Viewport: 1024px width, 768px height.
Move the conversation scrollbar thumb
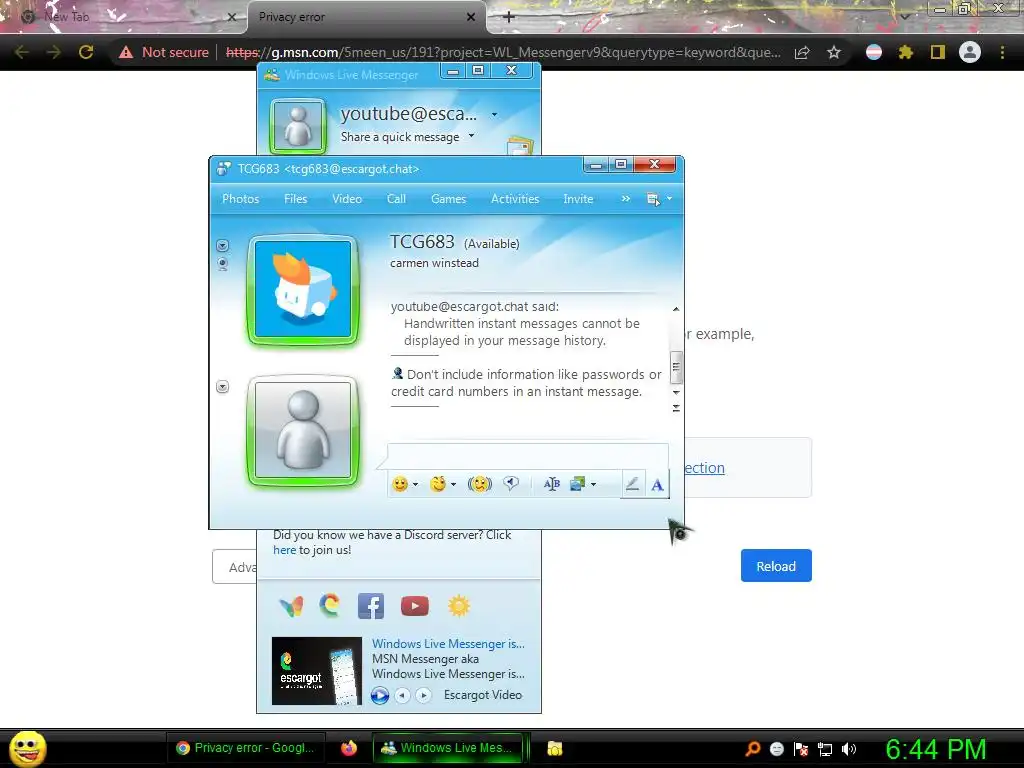(676, 366)
